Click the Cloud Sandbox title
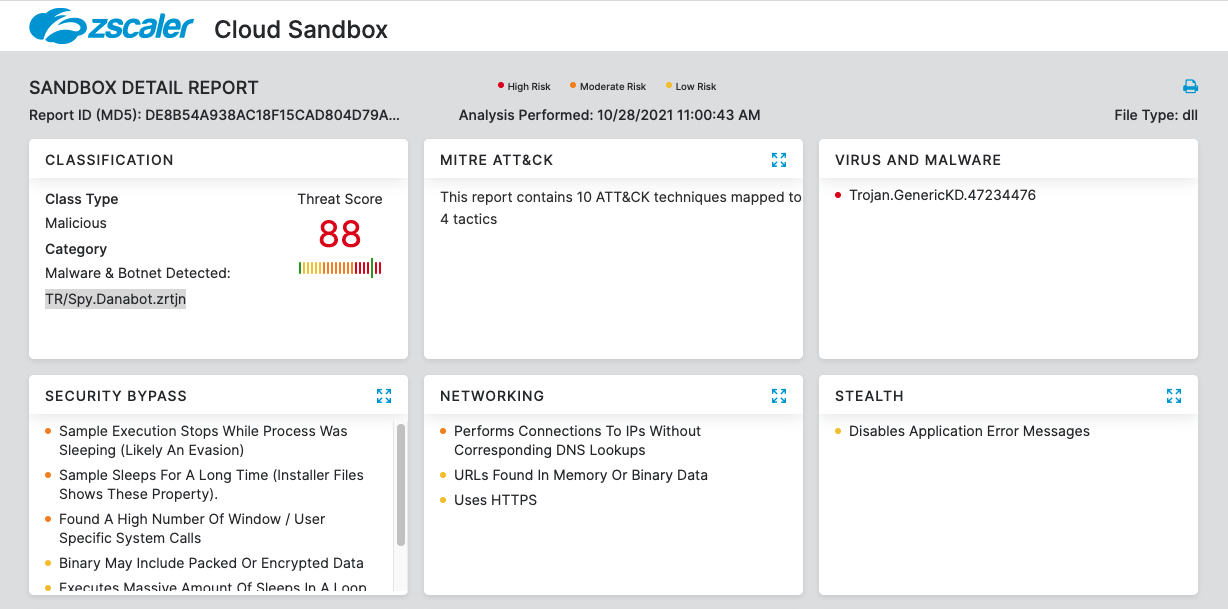The height and width of the screenshot is (609, 1228). [x=301, y=29]
